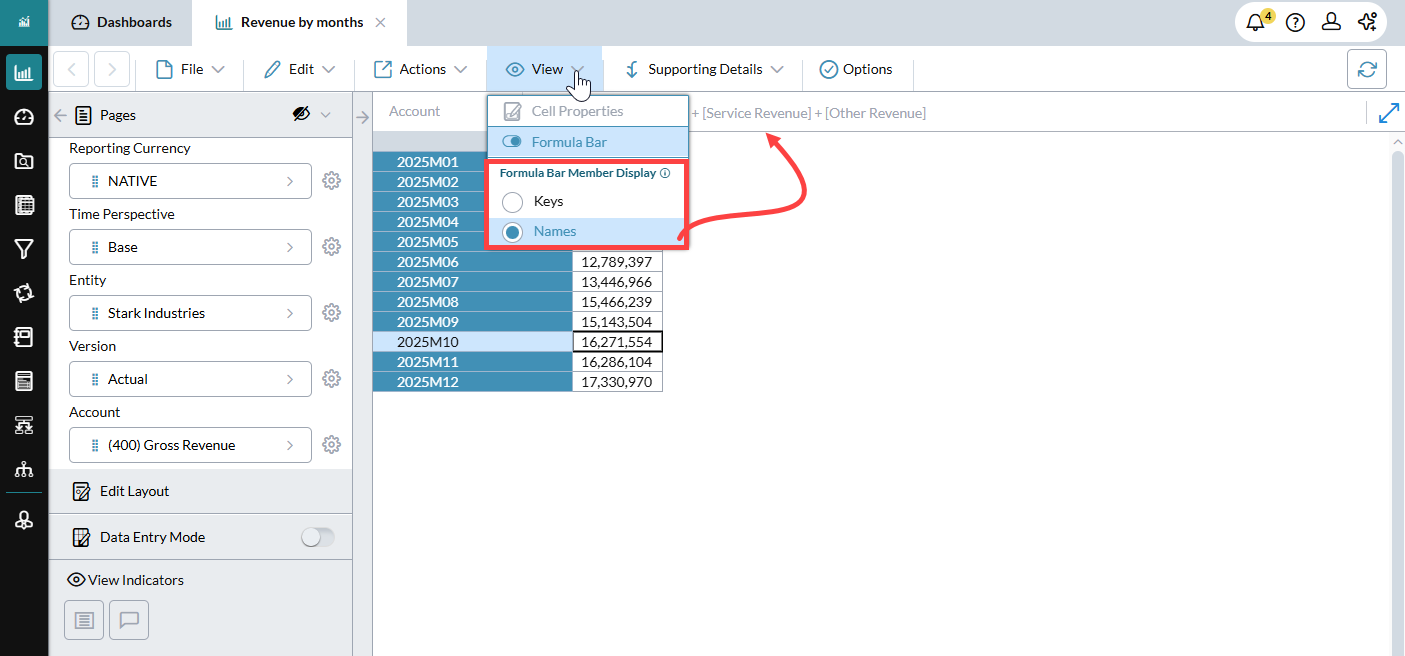Select the Names radio button
This screenshot has height=656, width=1405.
513,232
